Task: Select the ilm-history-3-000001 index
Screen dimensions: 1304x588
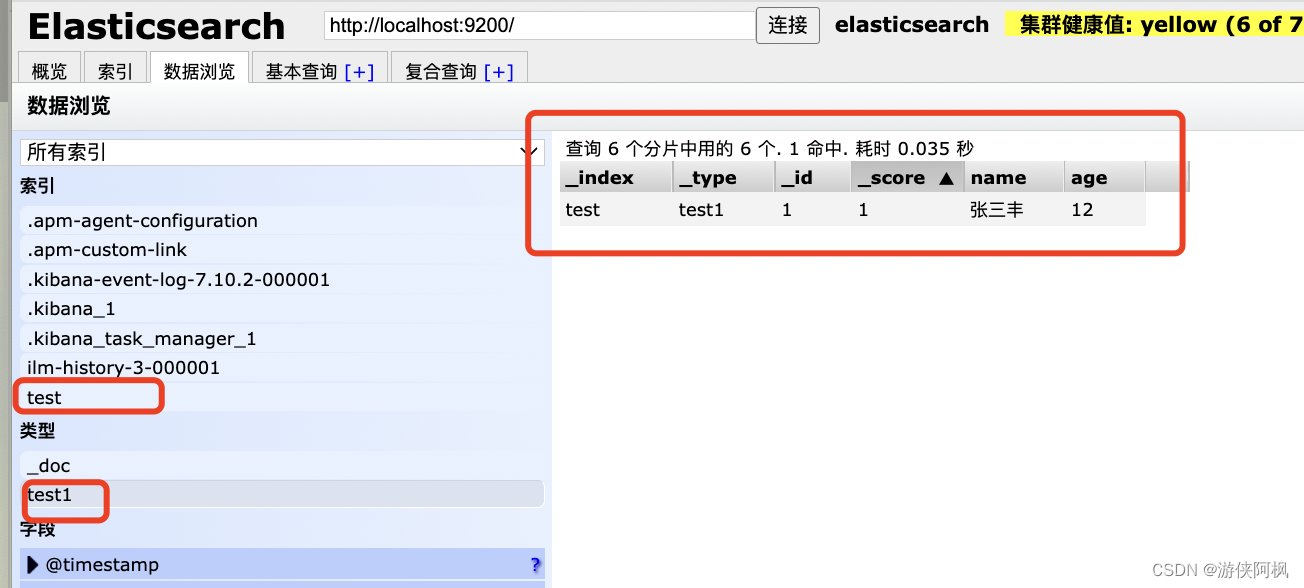Action: click(282, 367)
